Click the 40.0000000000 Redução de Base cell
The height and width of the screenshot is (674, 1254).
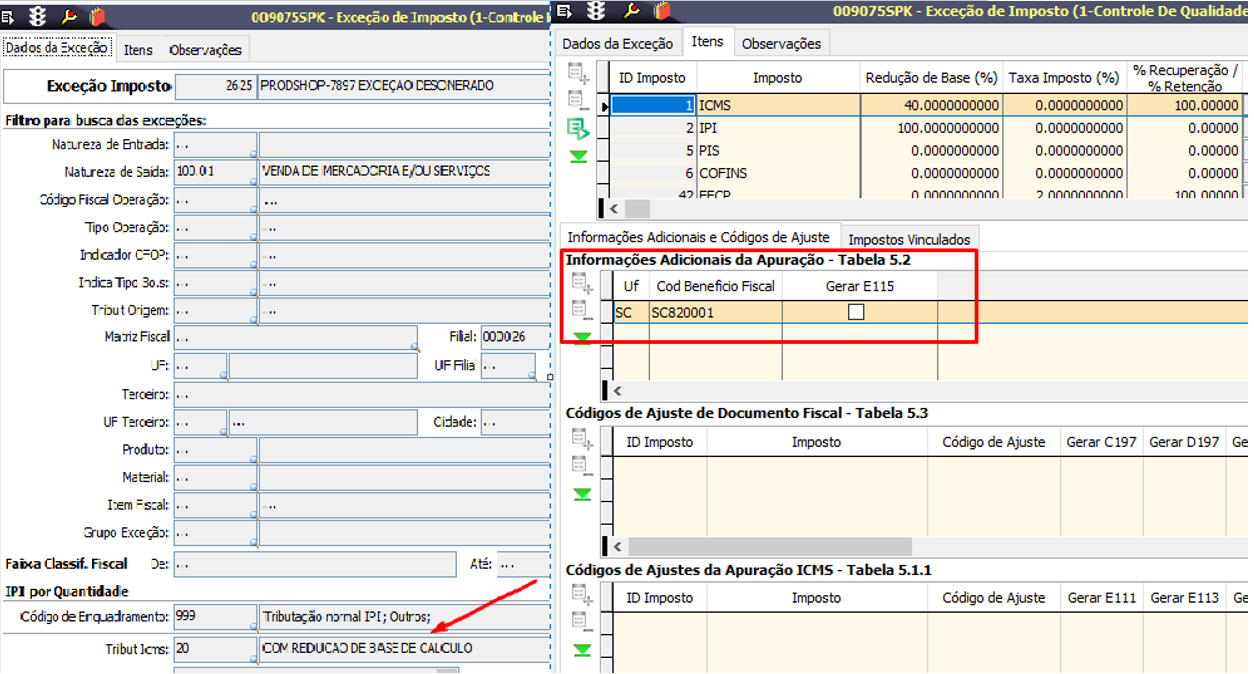tap(931, 105)
